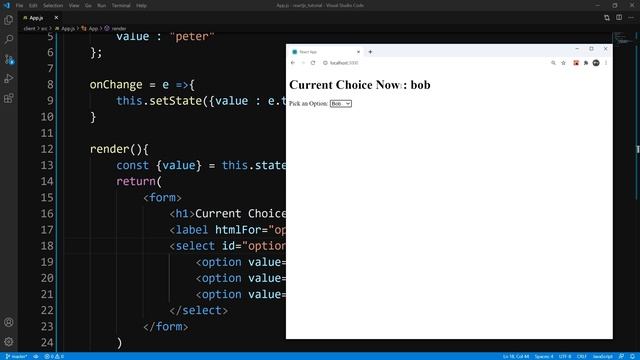Click UTF-8 encoding in status bar
640x360 pixels.
[x=565, y=356]
